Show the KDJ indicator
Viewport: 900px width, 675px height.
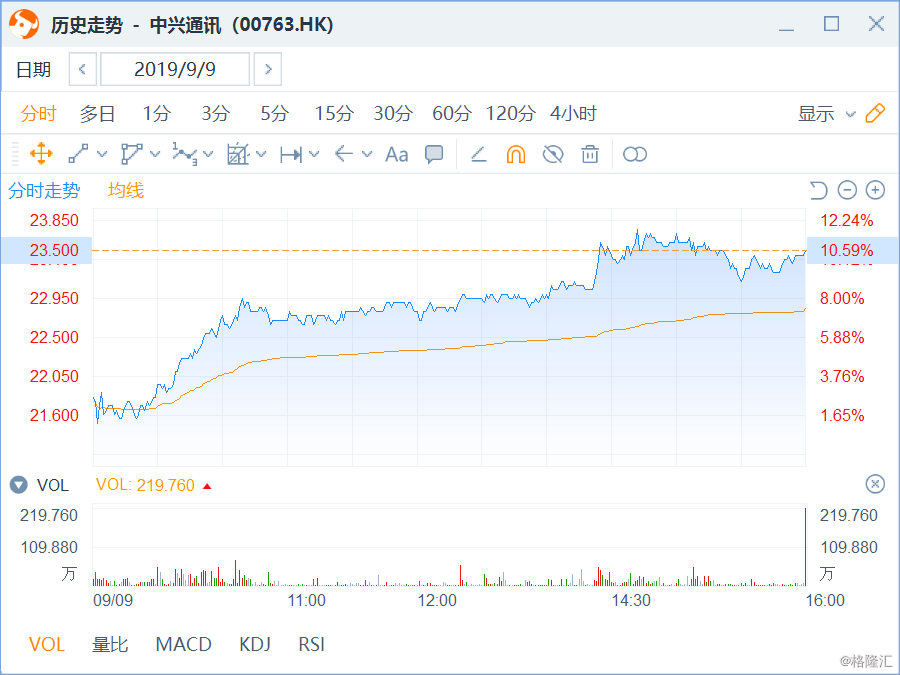(254, 644)
